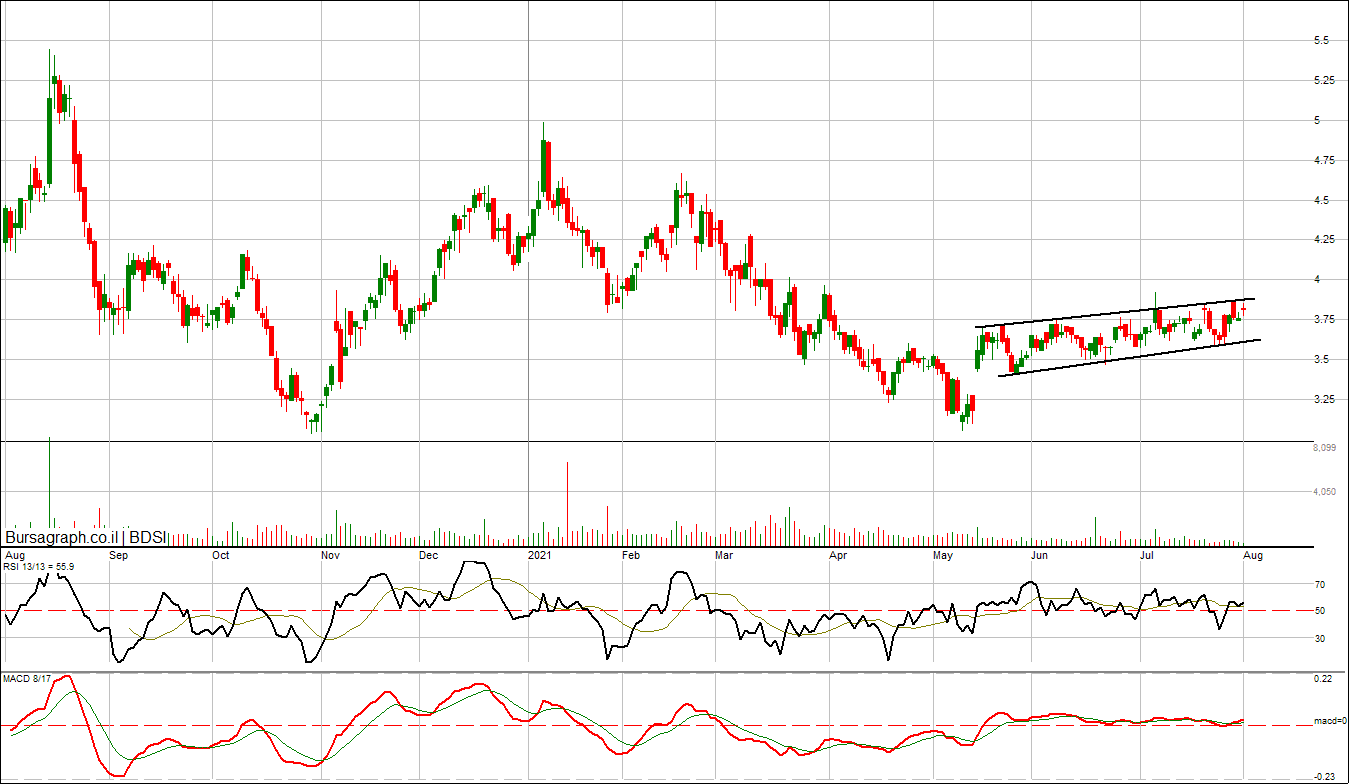
Task: Click the 0.22 MACD scale label
Action: pos(1322,679)
